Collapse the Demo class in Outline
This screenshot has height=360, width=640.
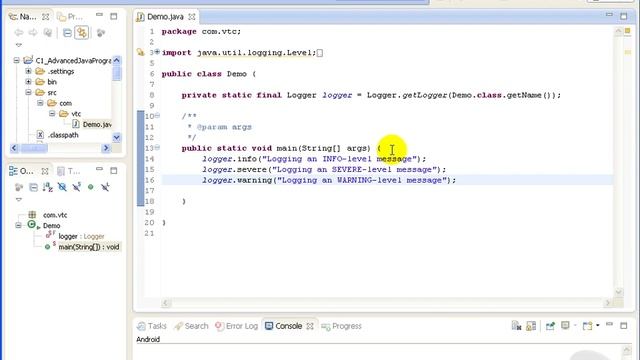click(x=18, y=225)
